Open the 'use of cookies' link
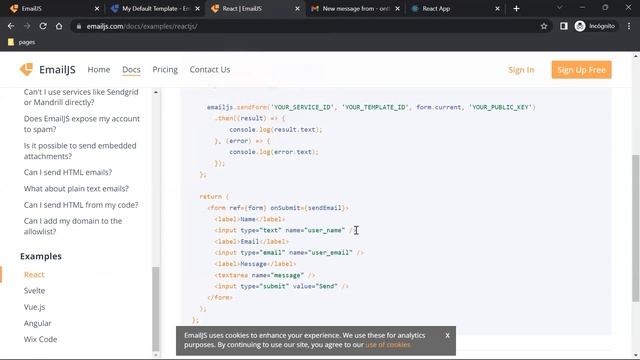This screenshot has width=640, height=360. (388, 345)
